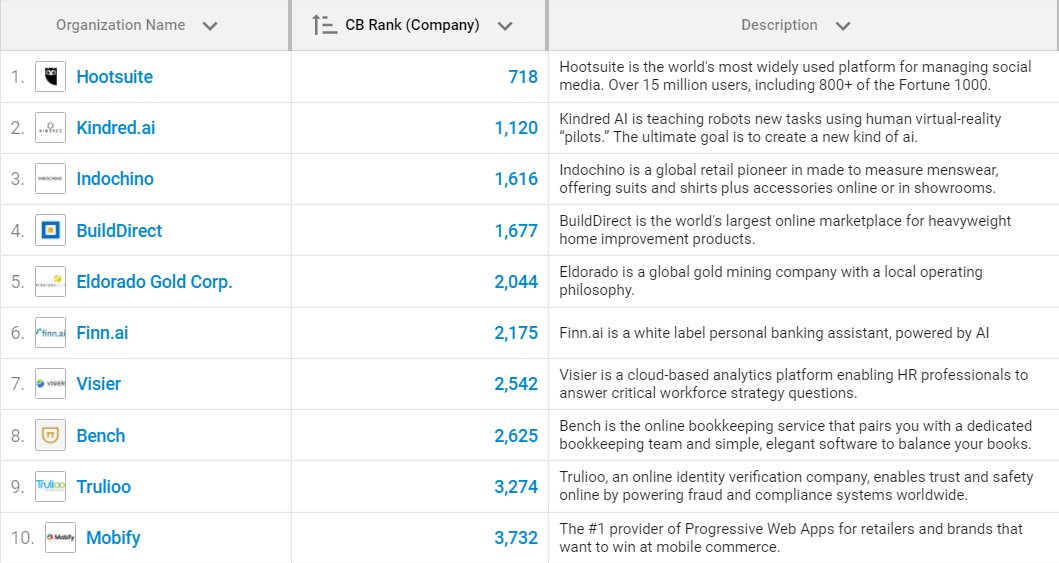
Task: Open the Description column dropdown arrow
Action: (x=842, y=26)
